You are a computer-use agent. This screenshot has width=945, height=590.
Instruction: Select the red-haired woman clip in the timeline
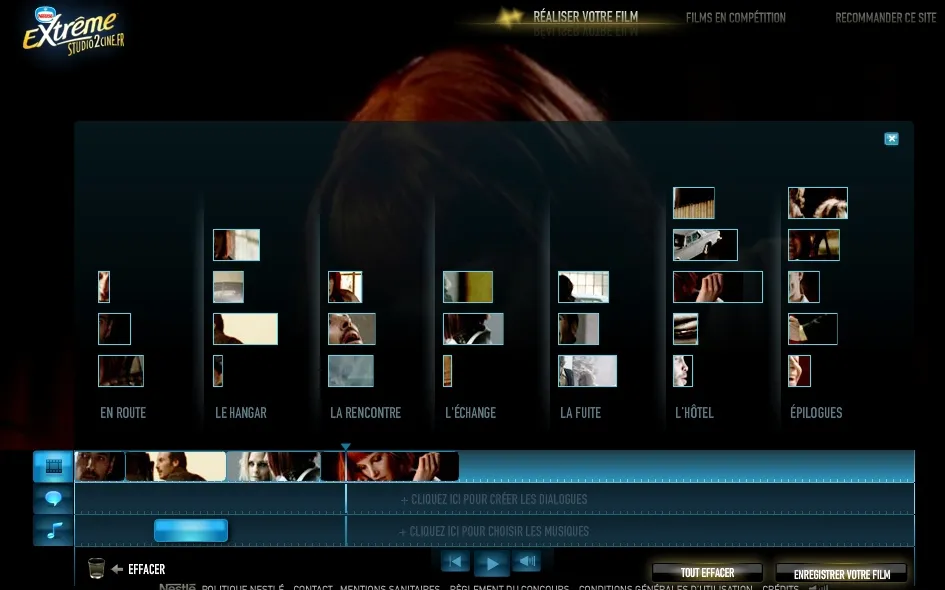390,466
